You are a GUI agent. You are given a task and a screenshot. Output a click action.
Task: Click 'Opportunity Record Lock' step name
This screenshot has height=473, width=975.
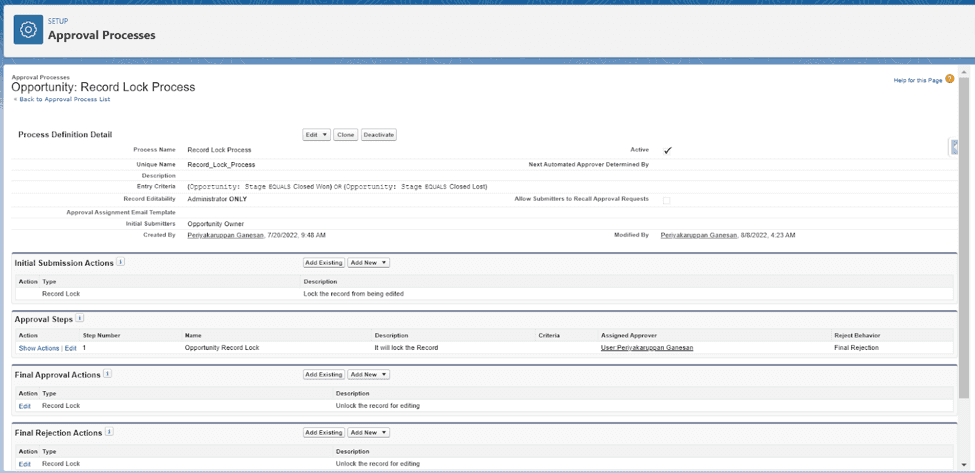[x=222, y=348]
